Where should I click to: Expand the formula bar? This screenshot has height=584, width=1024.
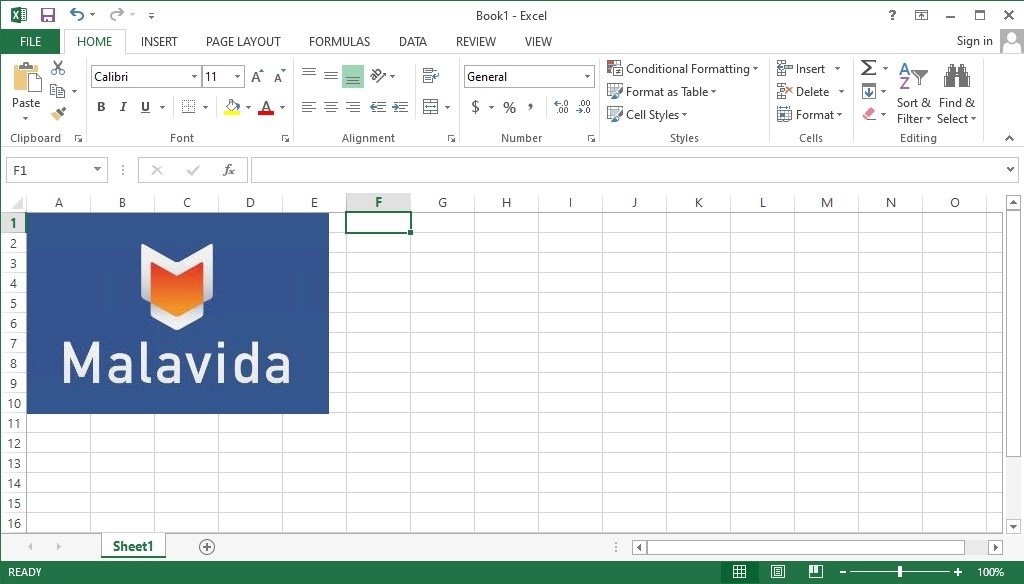coord(1010,170)
